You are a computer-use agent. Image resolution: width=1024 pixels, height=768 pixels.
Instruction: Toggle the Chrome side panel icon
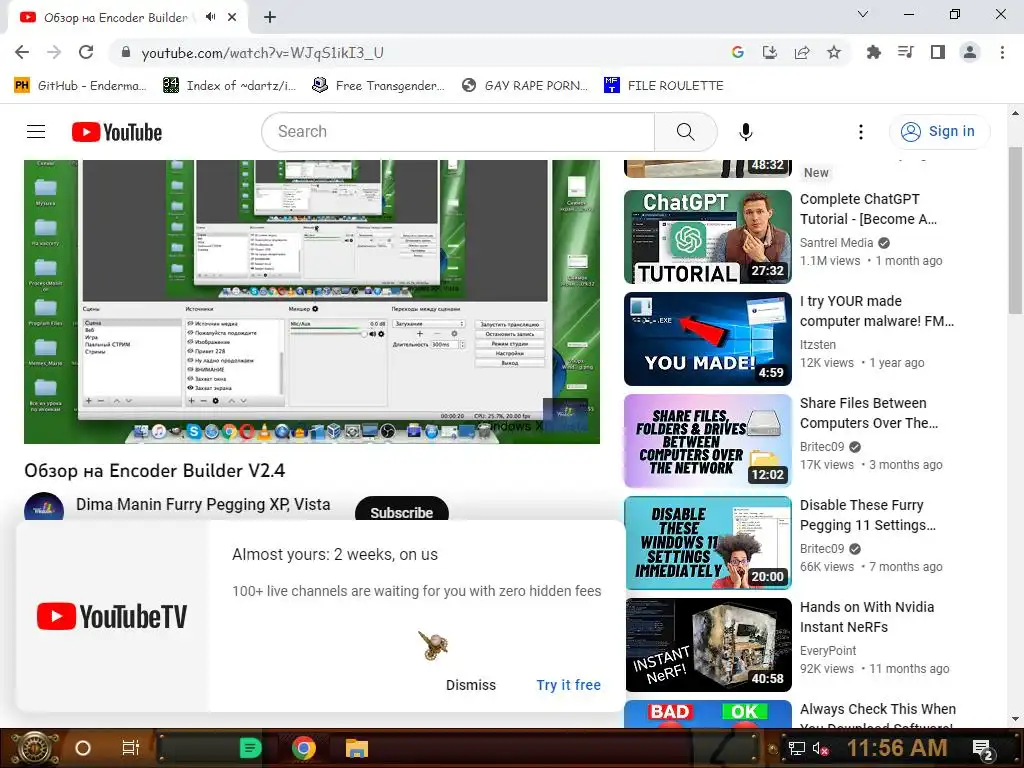pyautogui.click(x=938, y=52)
